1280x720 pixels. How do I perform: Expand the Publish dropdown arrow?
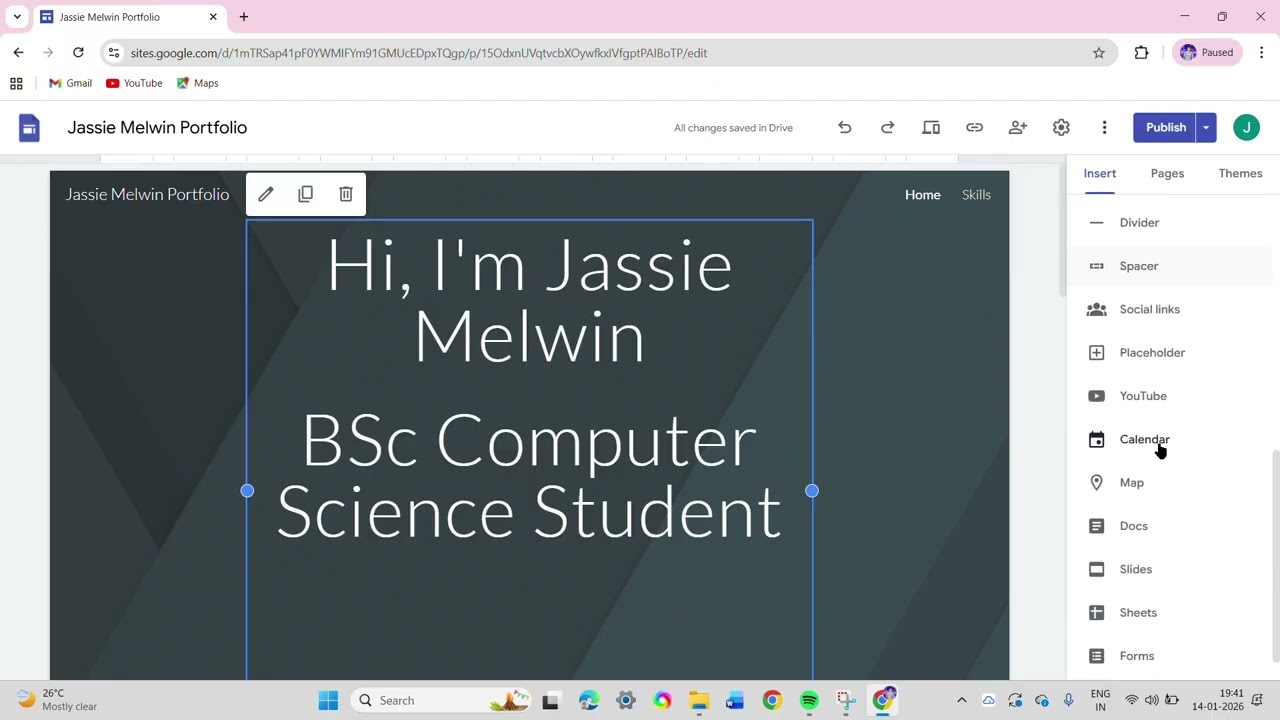point(1206,127)
